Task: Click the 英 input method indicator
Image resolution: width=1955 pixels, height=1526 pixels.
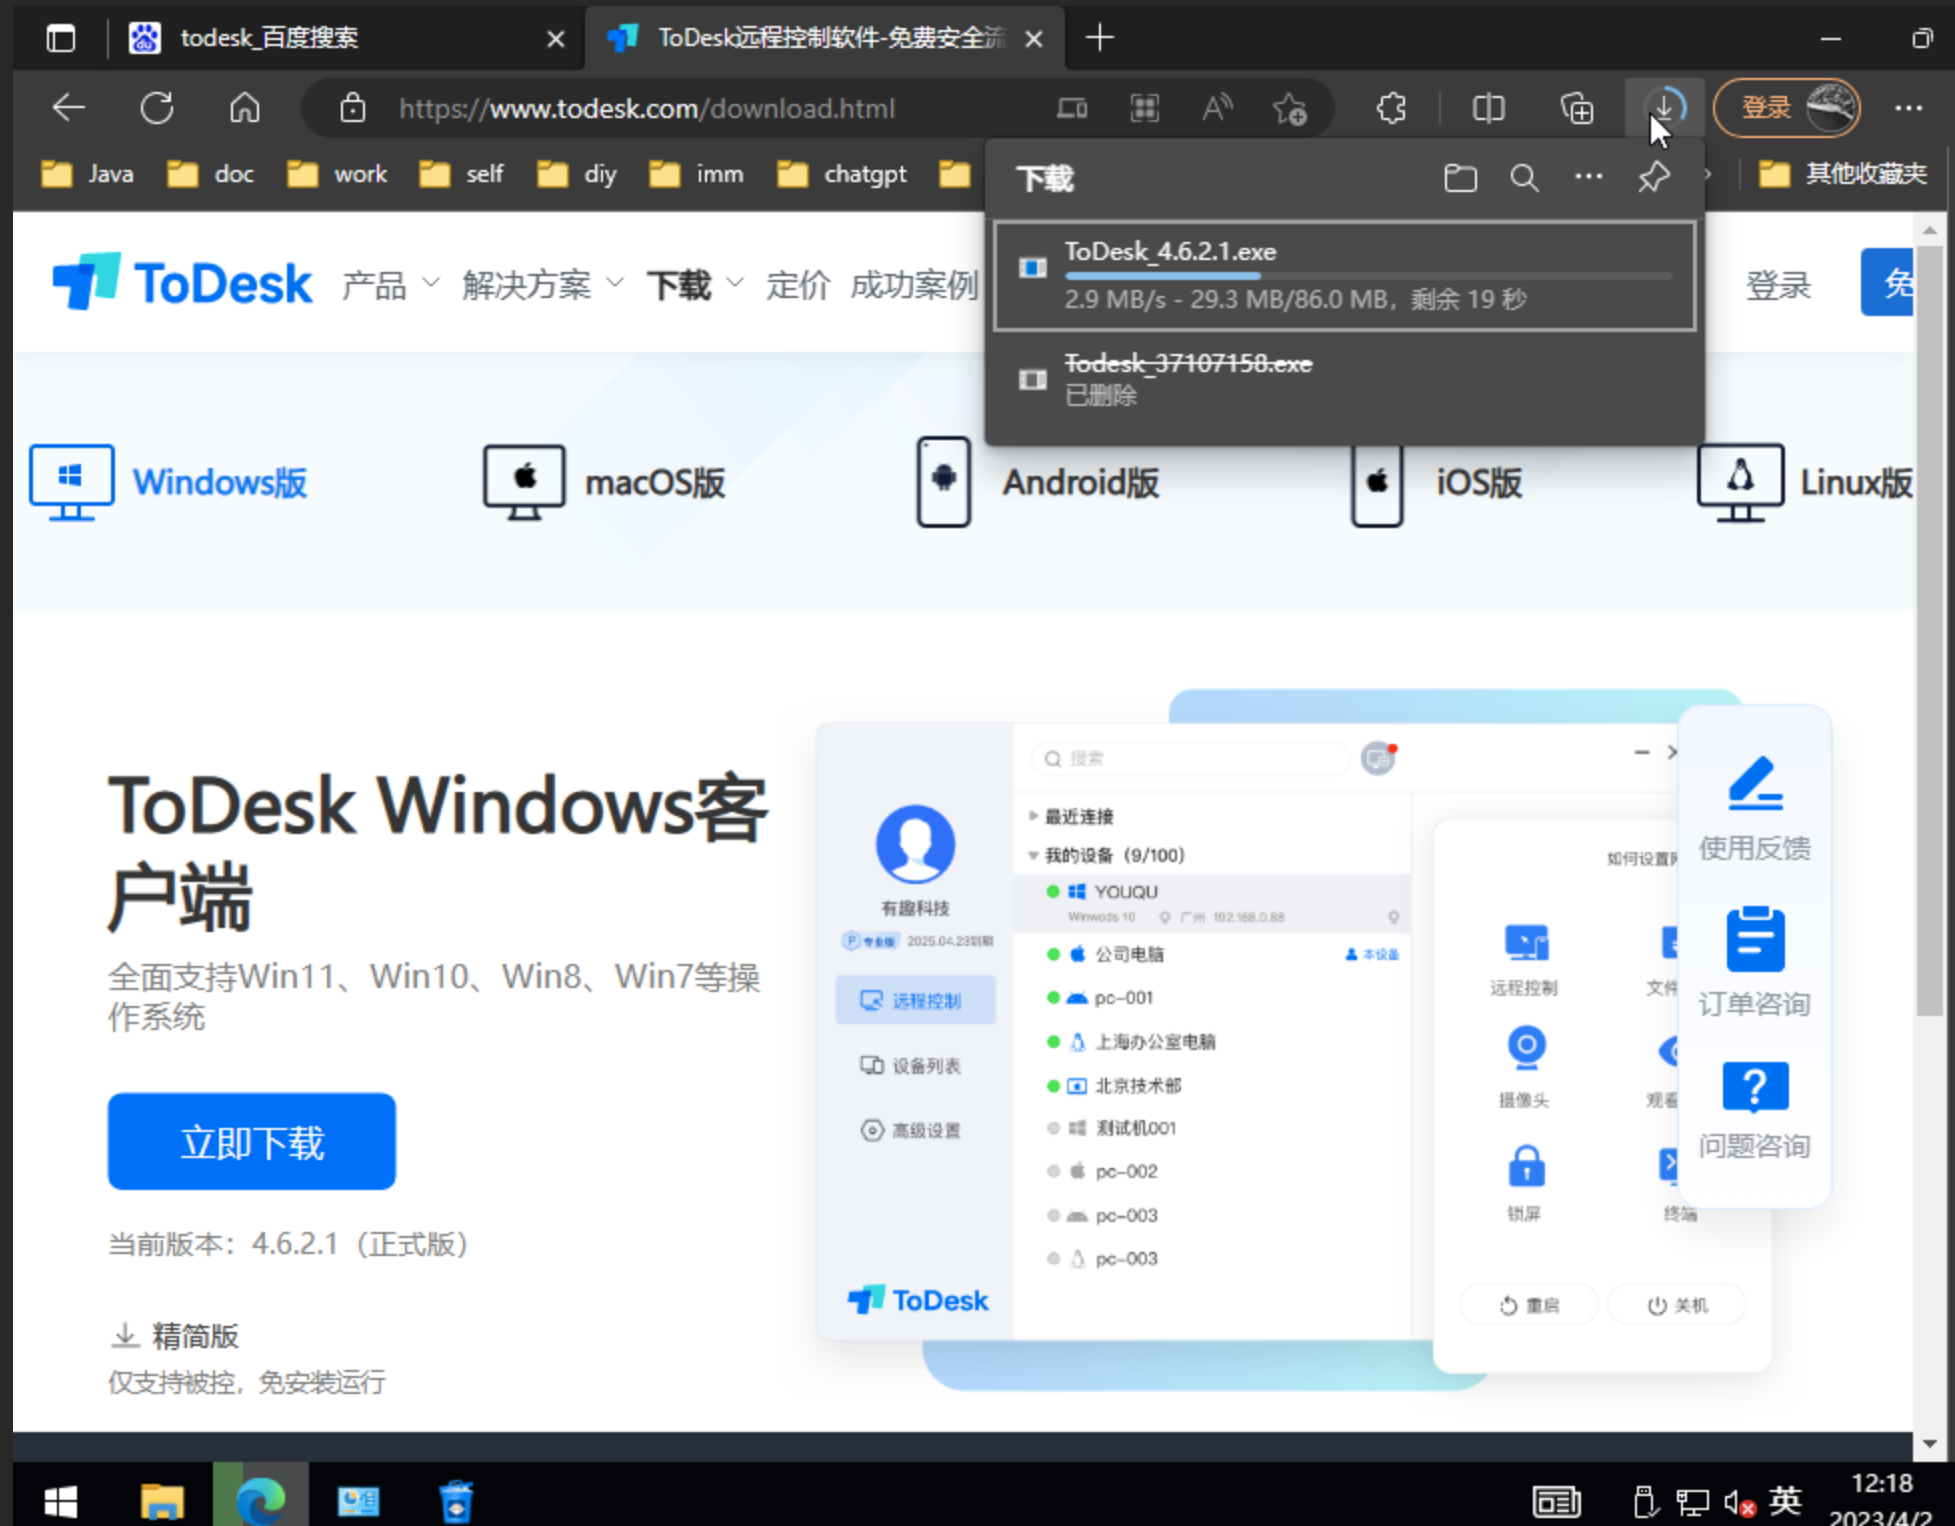Action: point(1785,1500)
